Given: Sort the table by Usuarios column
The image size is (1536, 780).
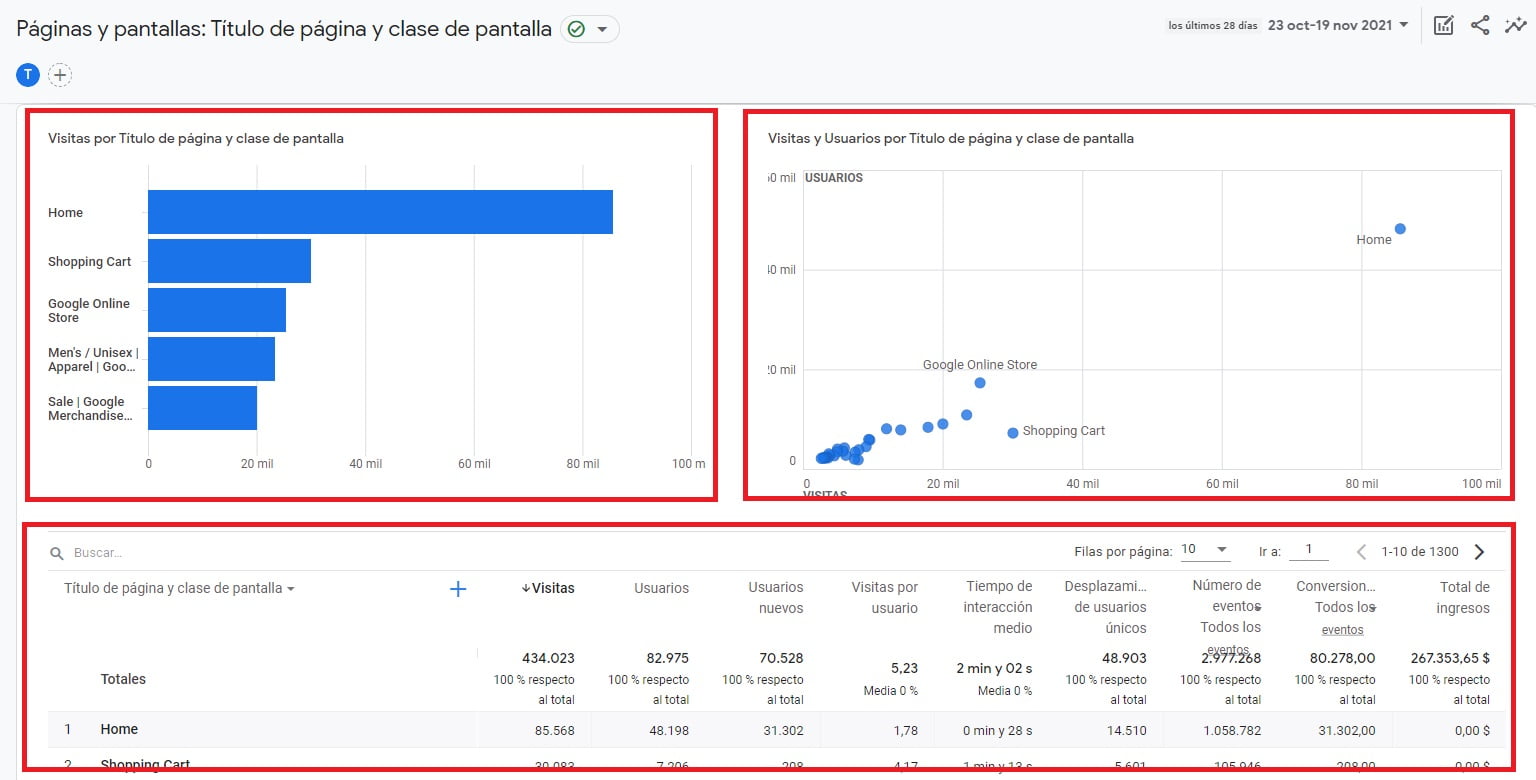Looking at the screenshot, I should click(x=660, y=588).
